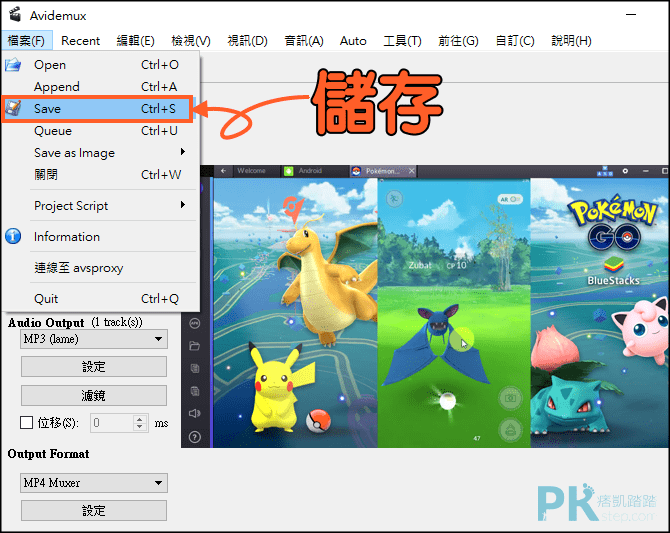Open the 說明(H) Help menu
670x533 pixels.
[x=571, y=41]
